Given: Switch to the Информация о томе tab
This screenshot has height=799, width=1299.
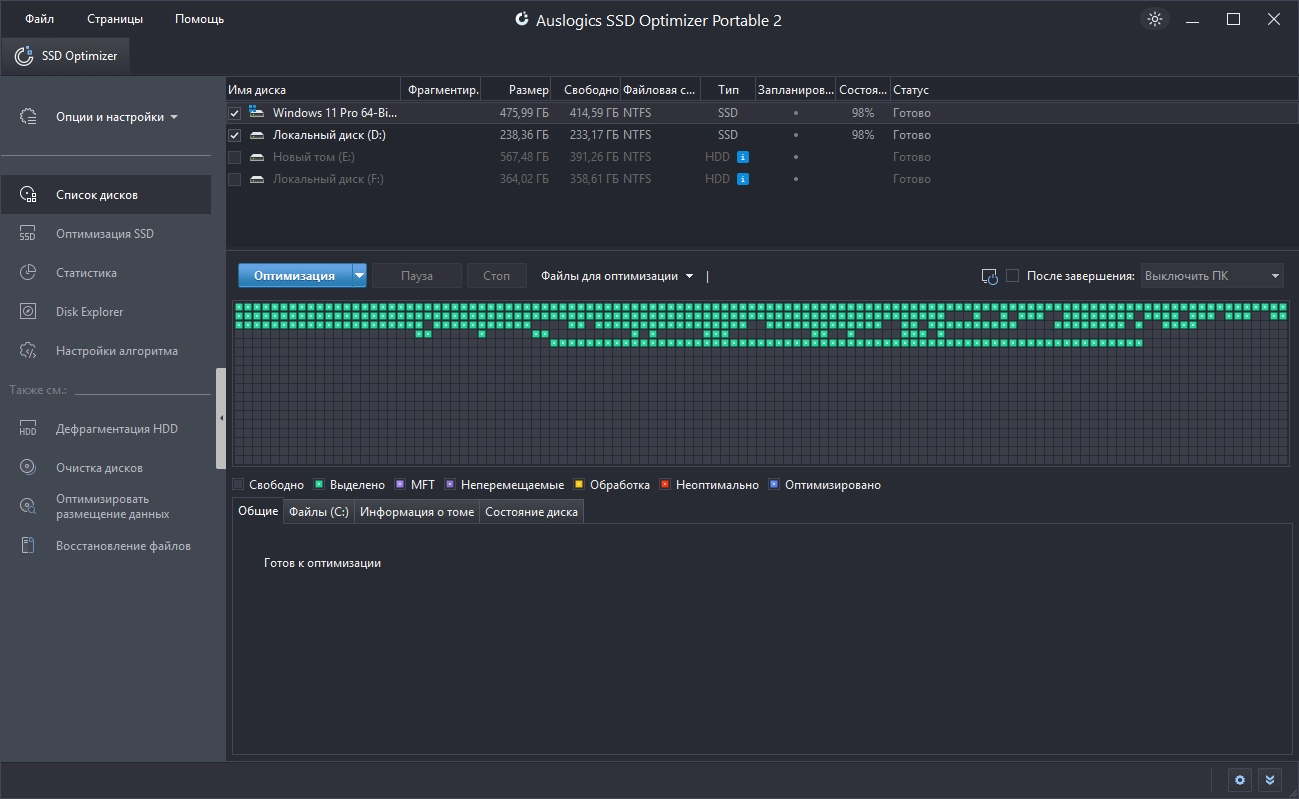Looking at the screenshot, I should (x=417, y=511).
